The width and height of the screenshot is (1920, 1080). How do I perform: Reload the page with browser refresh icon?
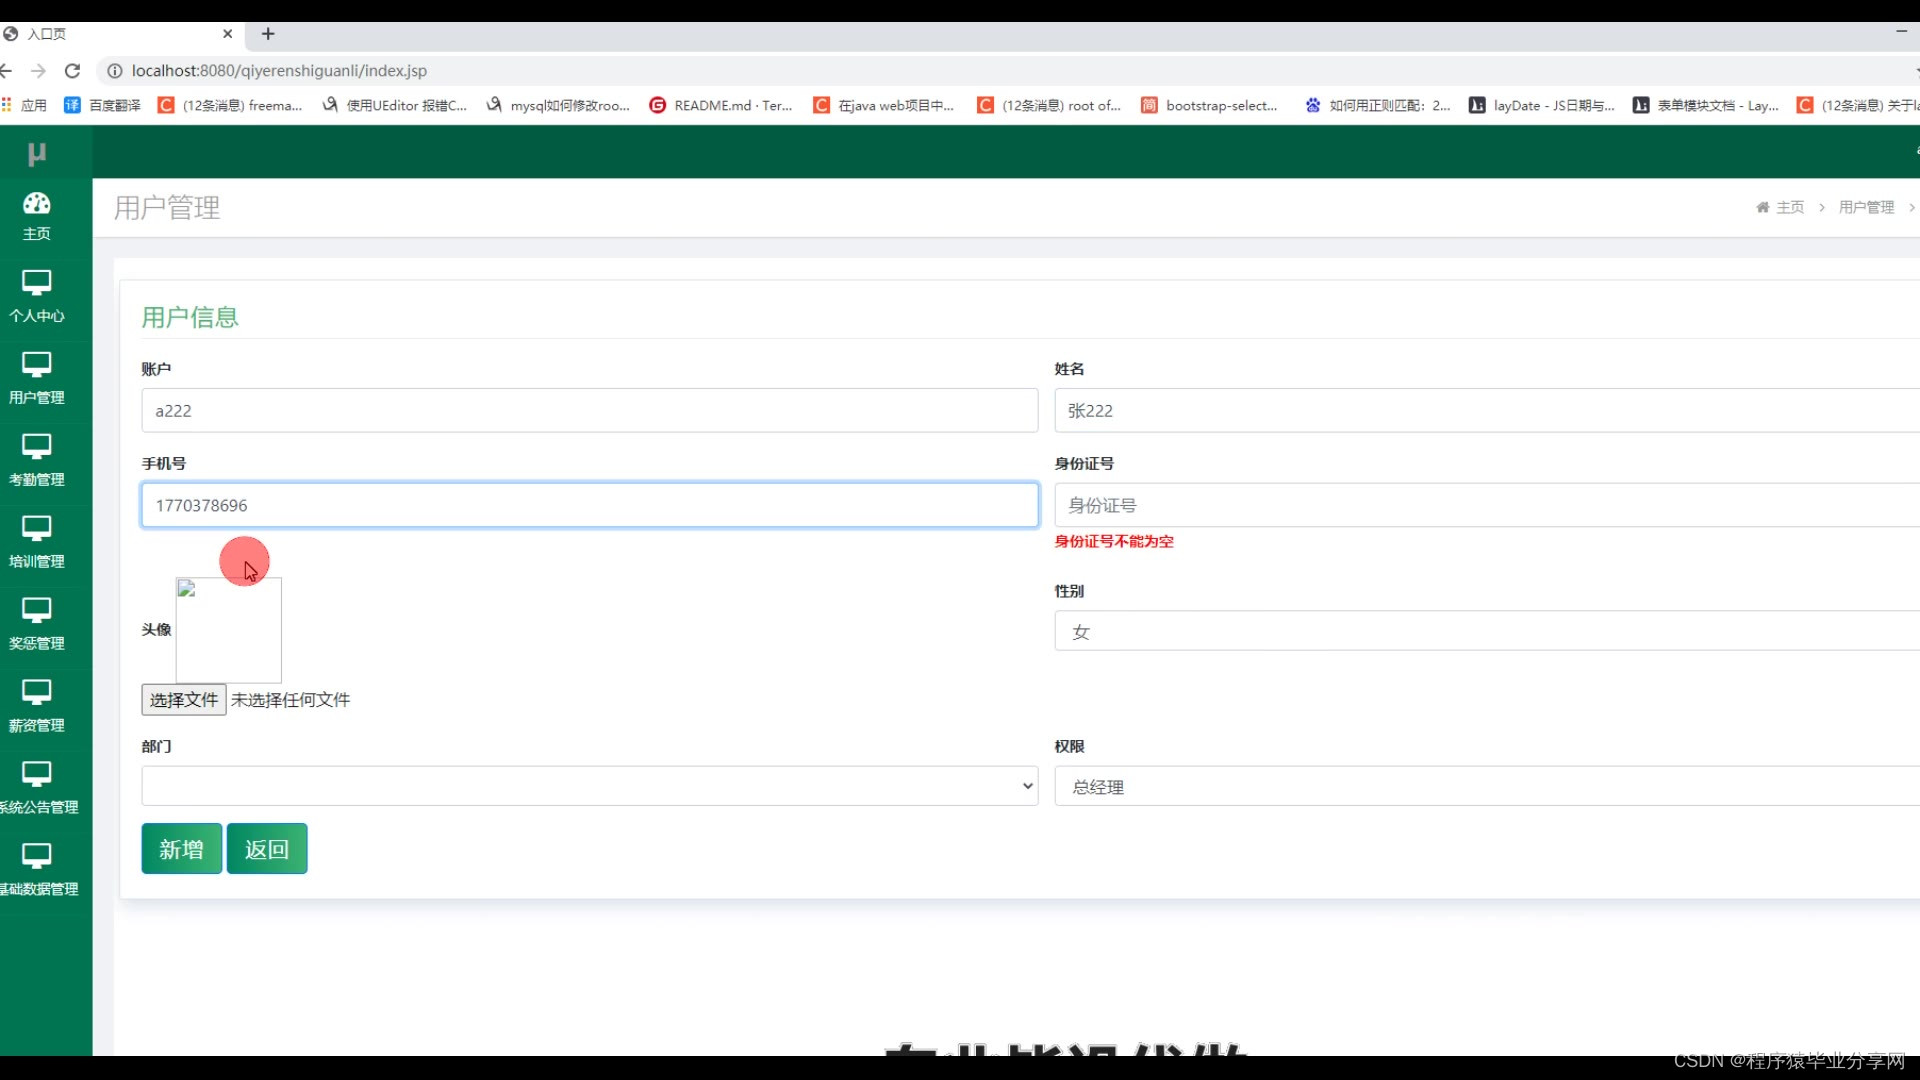[x=72, y=71]
